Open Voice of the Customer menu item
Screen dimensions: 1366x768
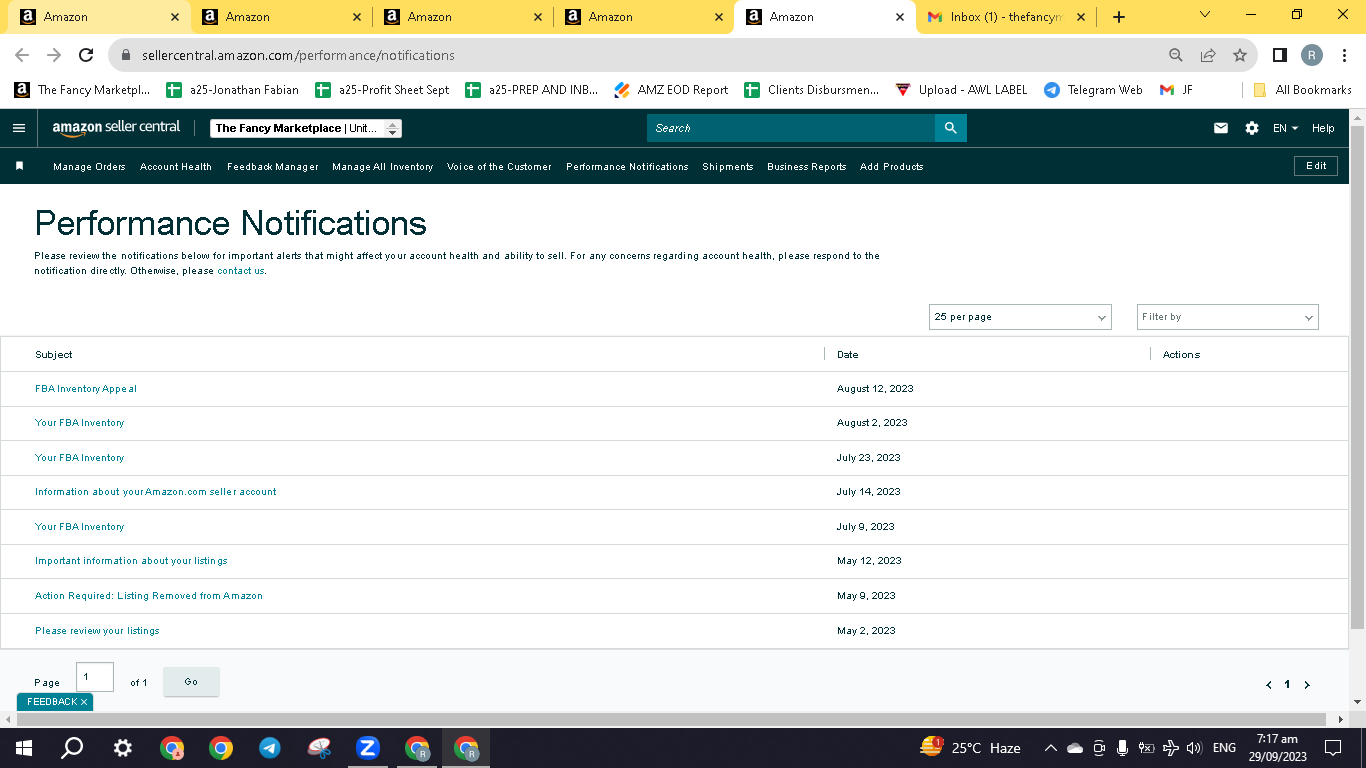pyautogui.click(x=499, y=167)
